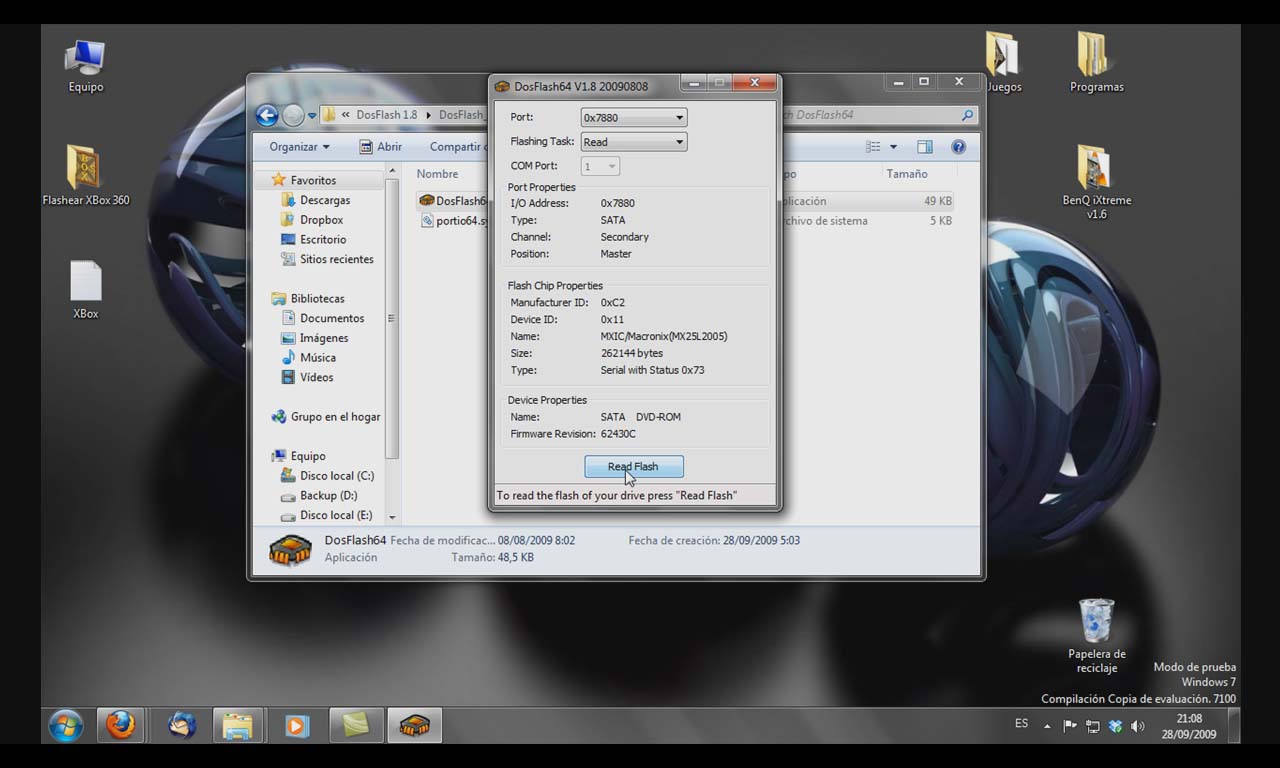1280x768 pixels.
Task: Select Favoritos in the navigation pane
Action: pos(313,181)
